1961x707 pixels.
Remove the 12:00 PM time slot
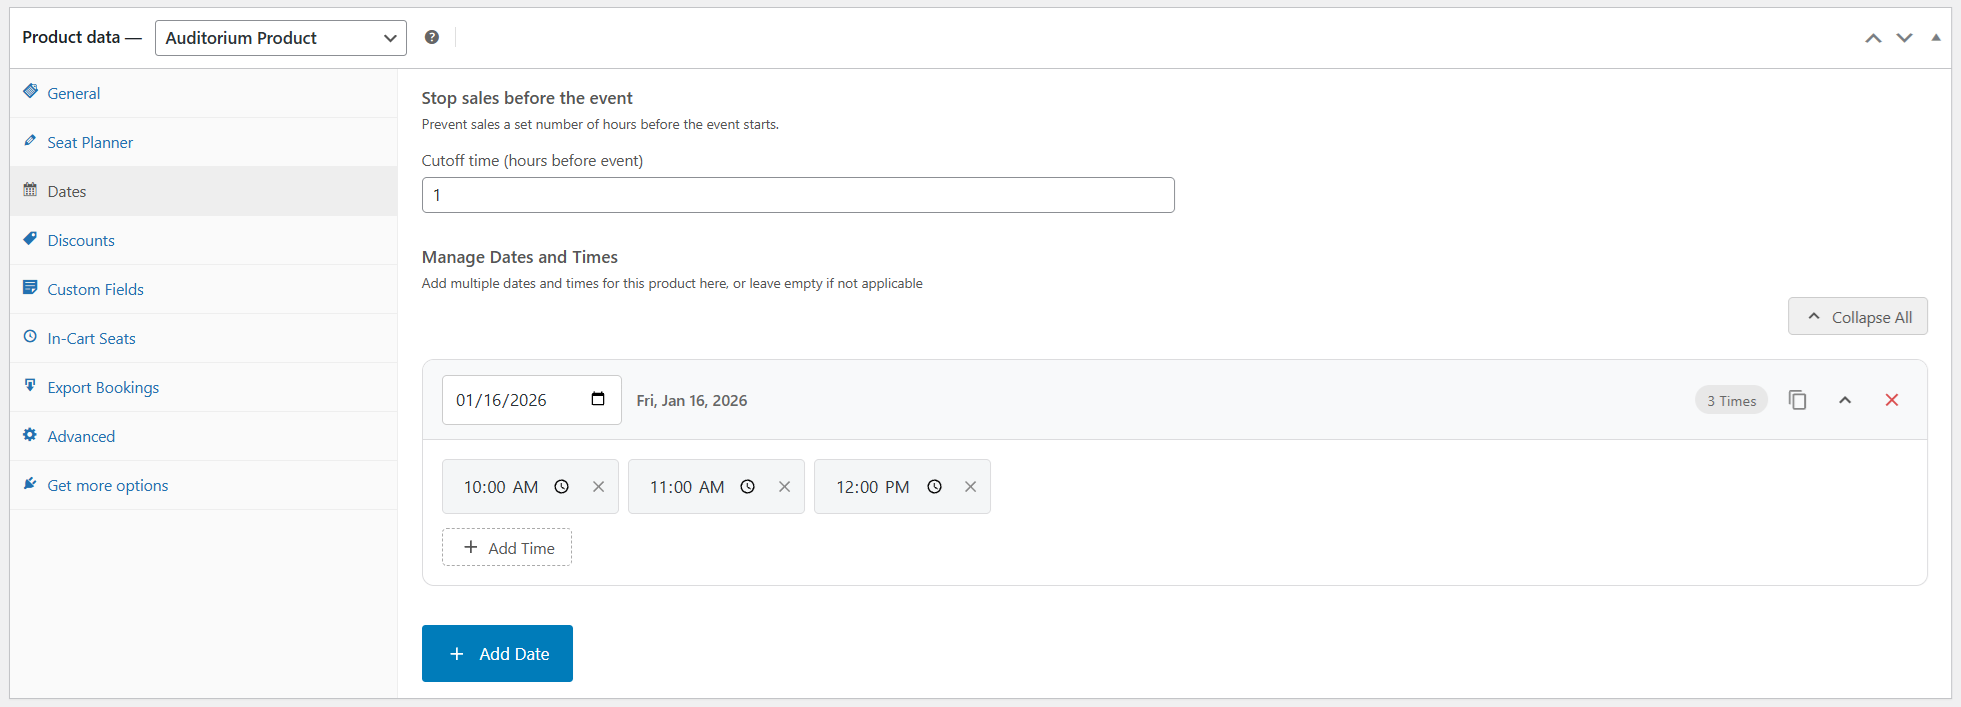[x=970, y=487]
